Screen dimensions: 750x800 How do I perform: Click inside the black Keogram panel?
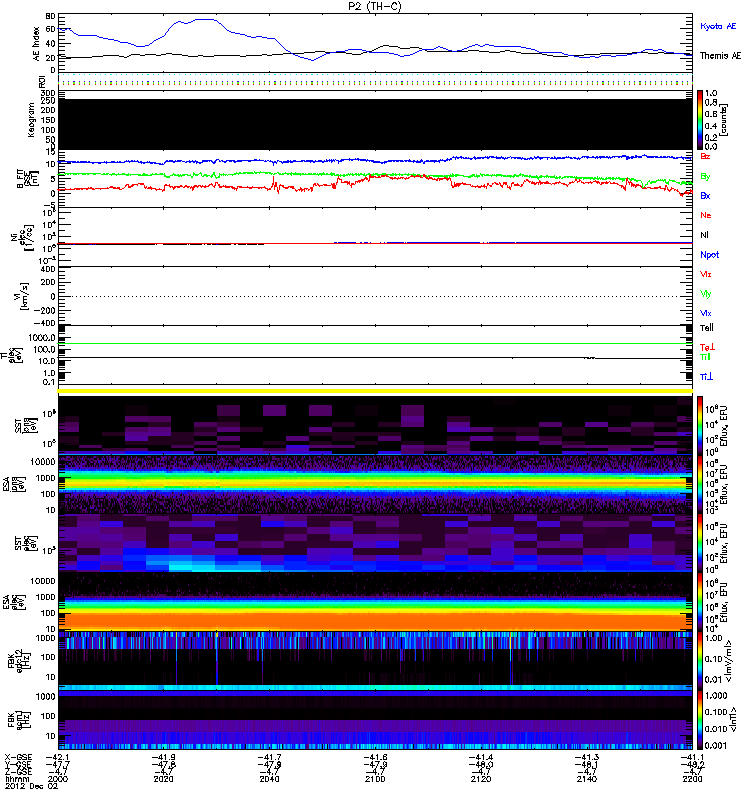[375, 124]
